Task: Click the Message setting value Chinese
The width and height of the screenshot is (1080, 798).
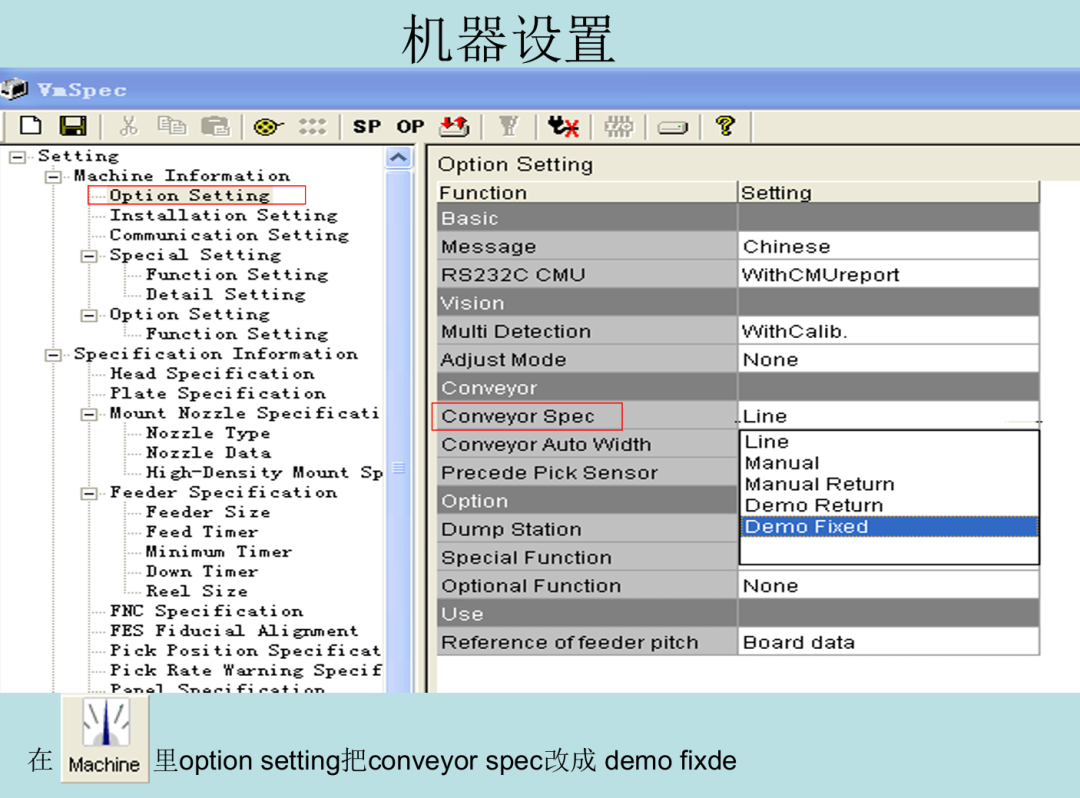Action: [889, 246]
